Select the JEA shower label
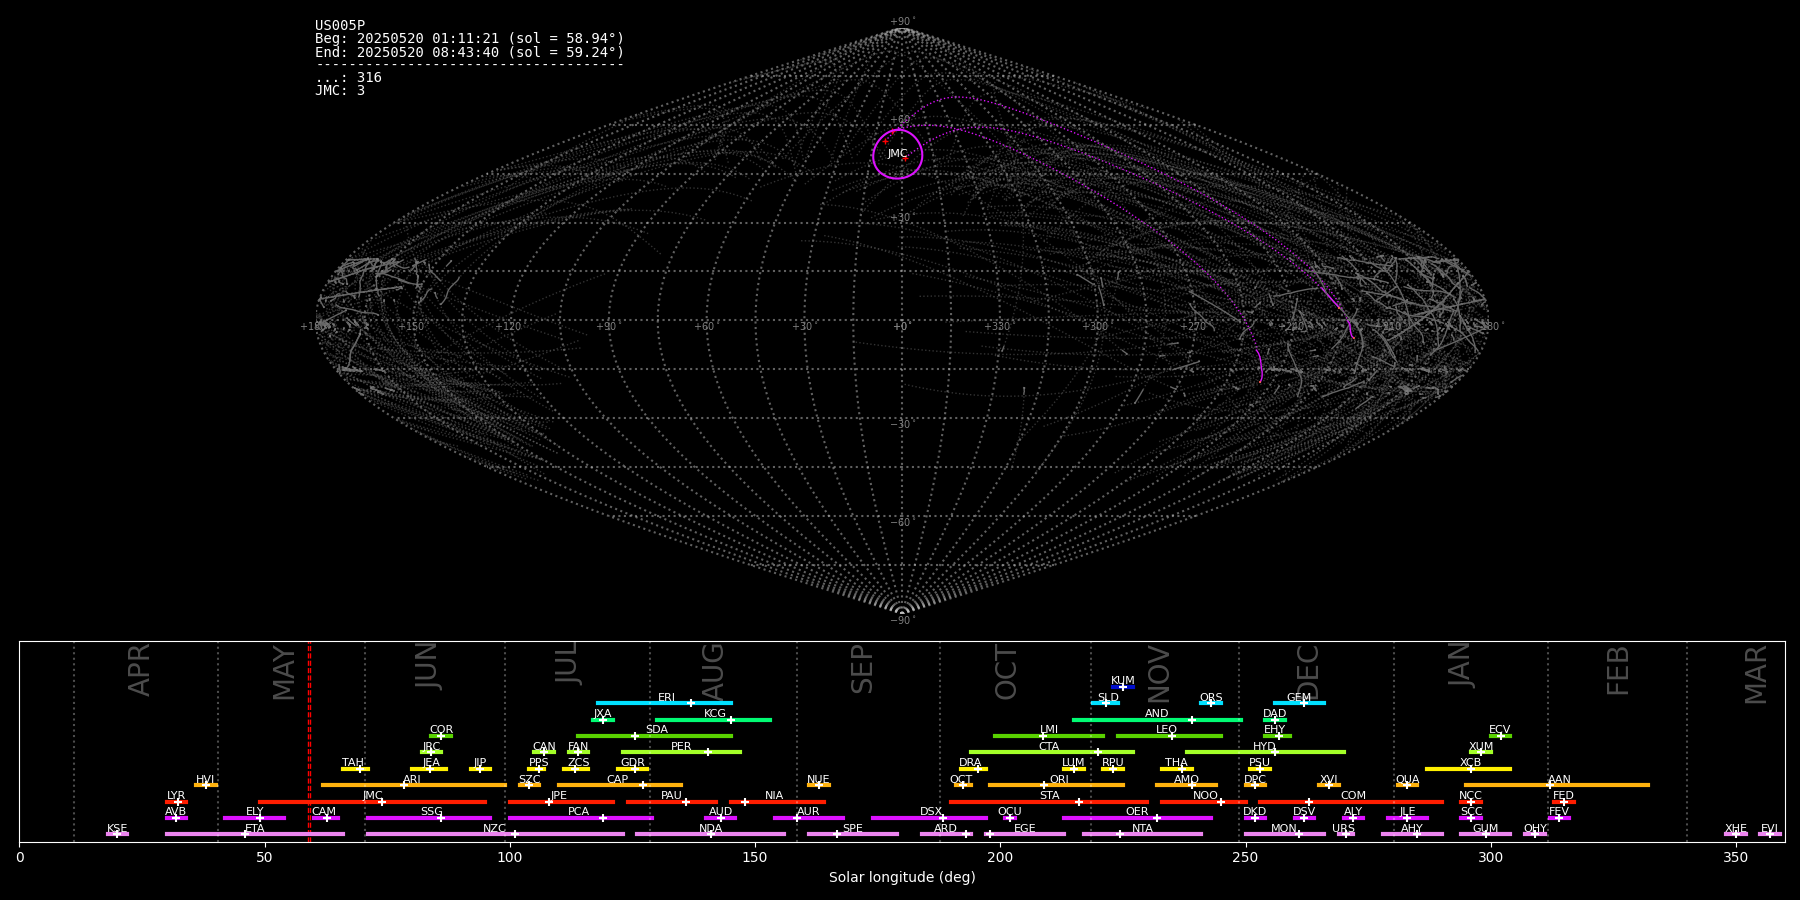This screenshot has width=1800, height=900. pyautogui.click(x=431, y=763)
